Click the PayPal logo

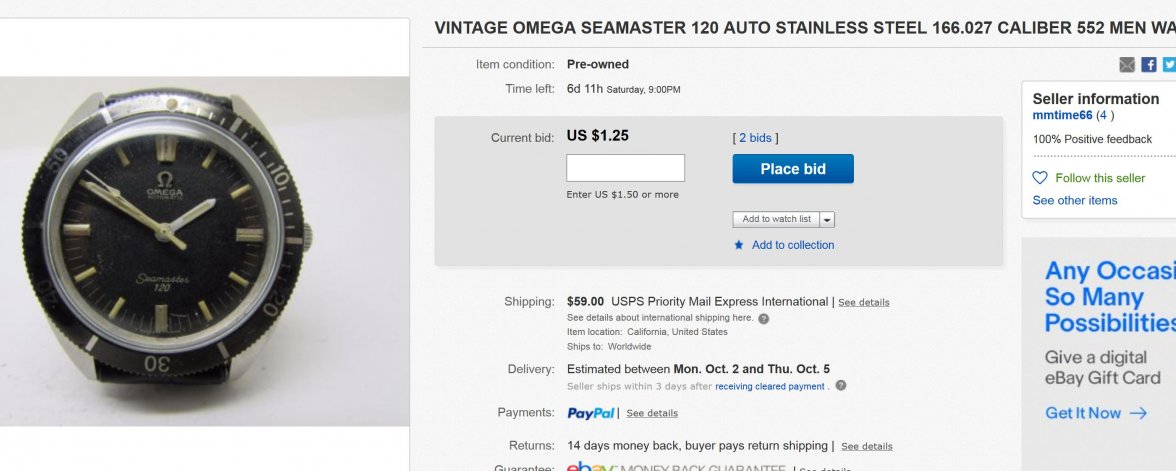[x=590, y=413]
